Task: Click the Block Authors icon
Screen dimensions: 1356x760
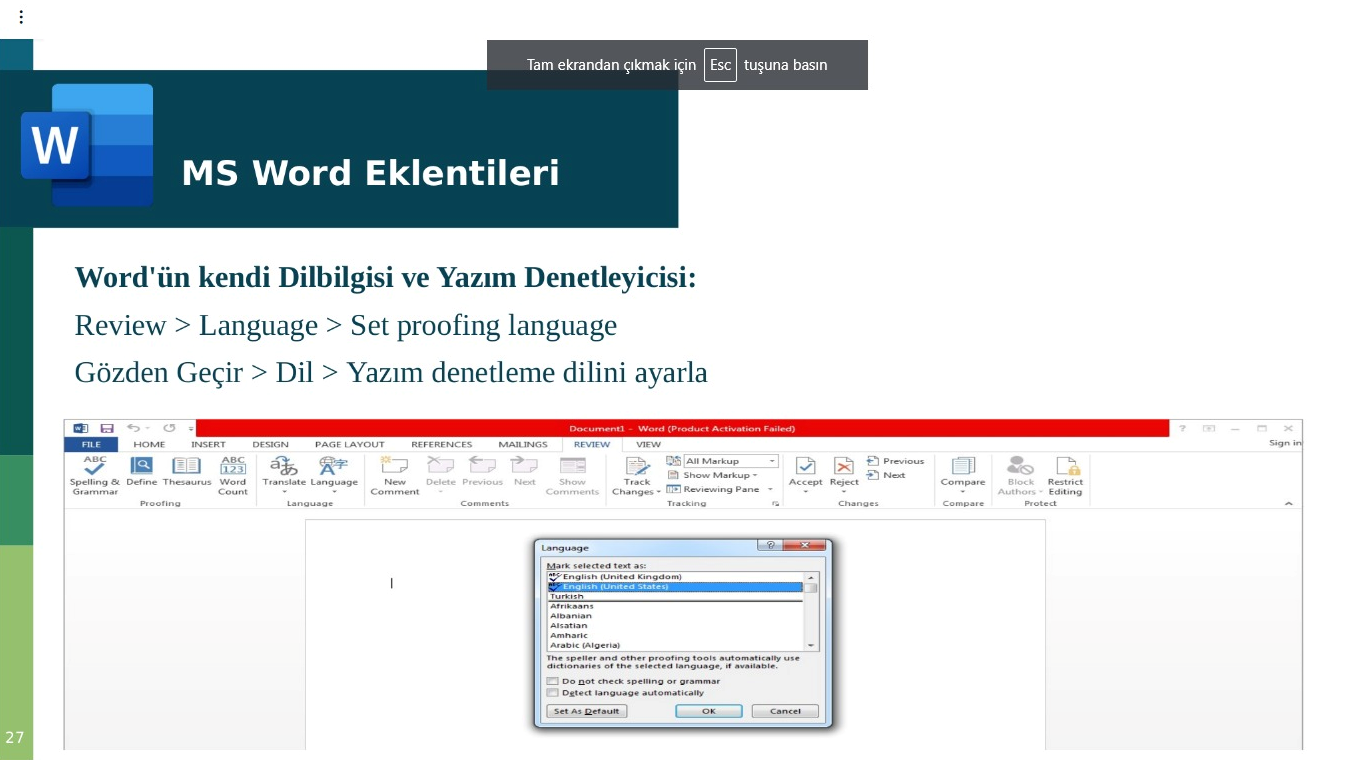Action: [x=1020, y=476]
